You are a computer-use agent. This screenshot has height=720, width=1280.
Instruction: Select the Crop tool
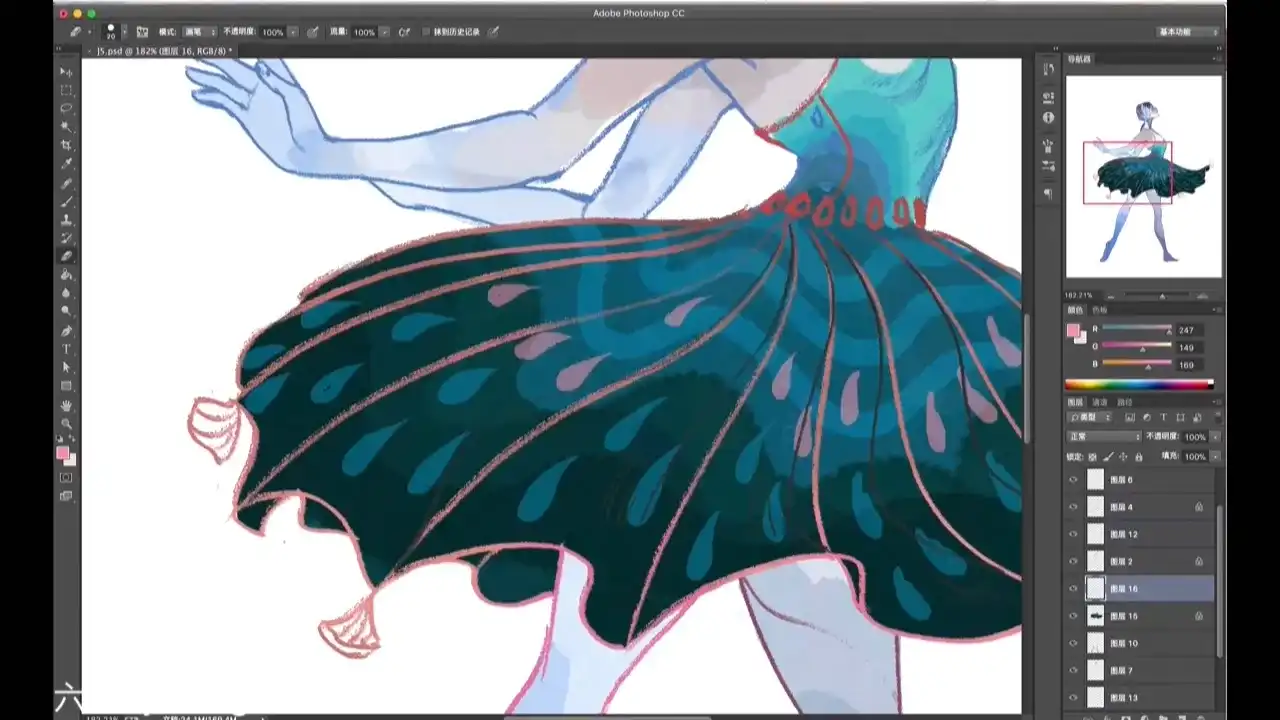tap(67, 145)
